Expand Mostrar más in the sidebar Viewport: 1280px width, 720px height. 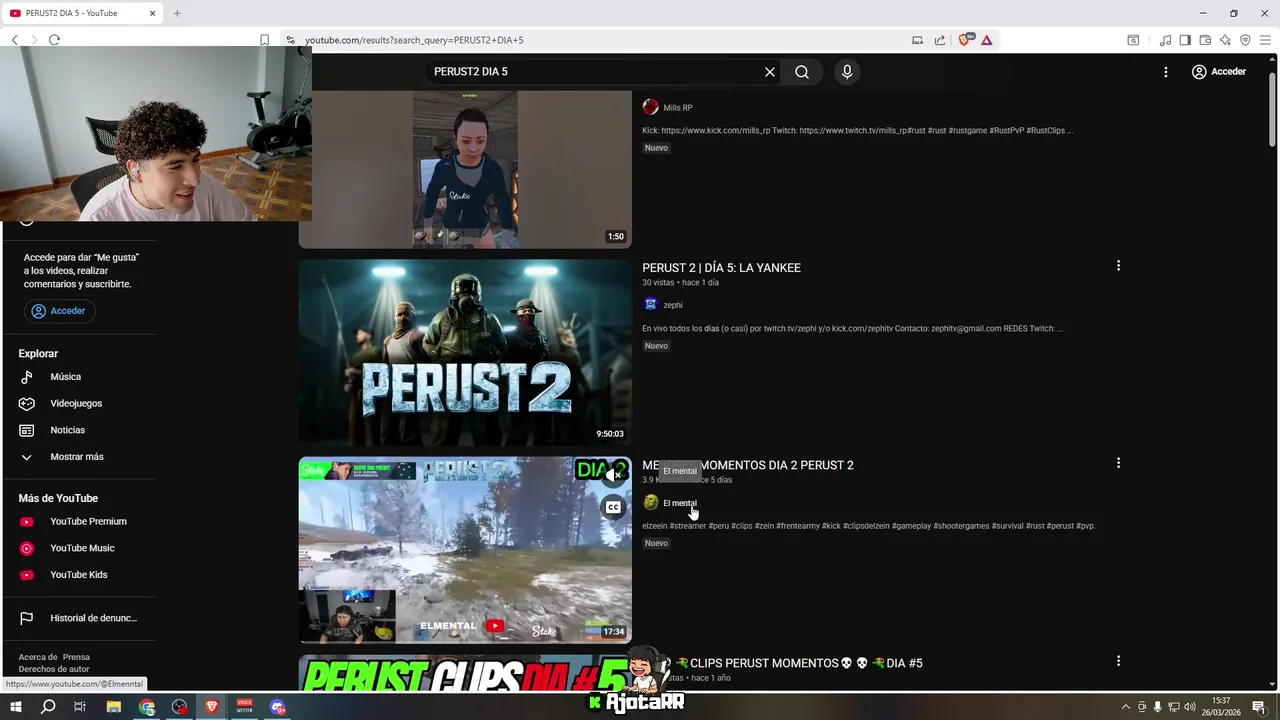pyautogui.click(x=78, y=457)
